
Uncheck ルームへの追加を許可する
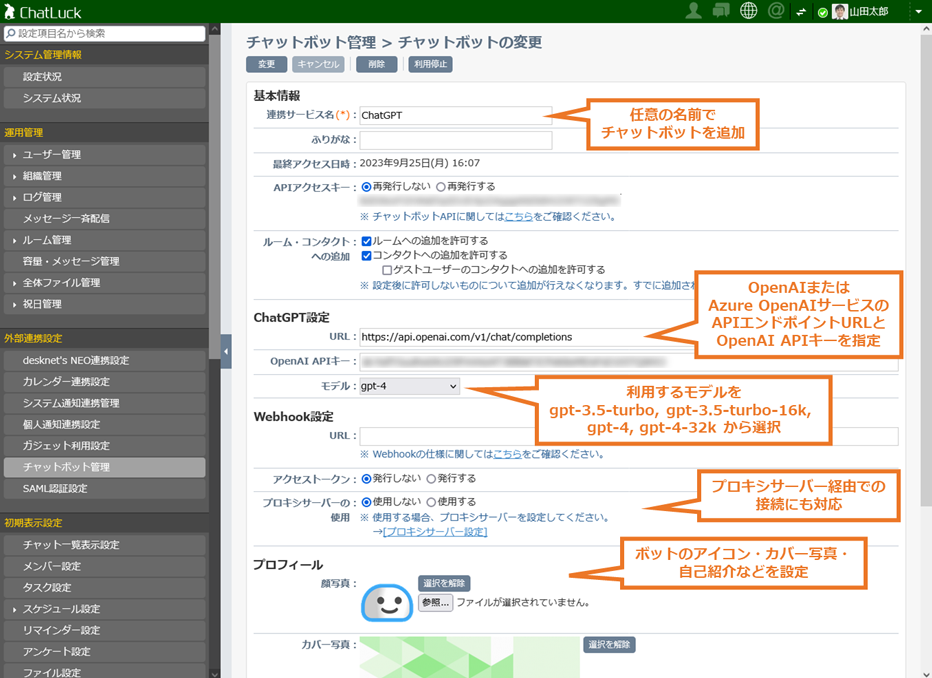click(x=366, y=240)
